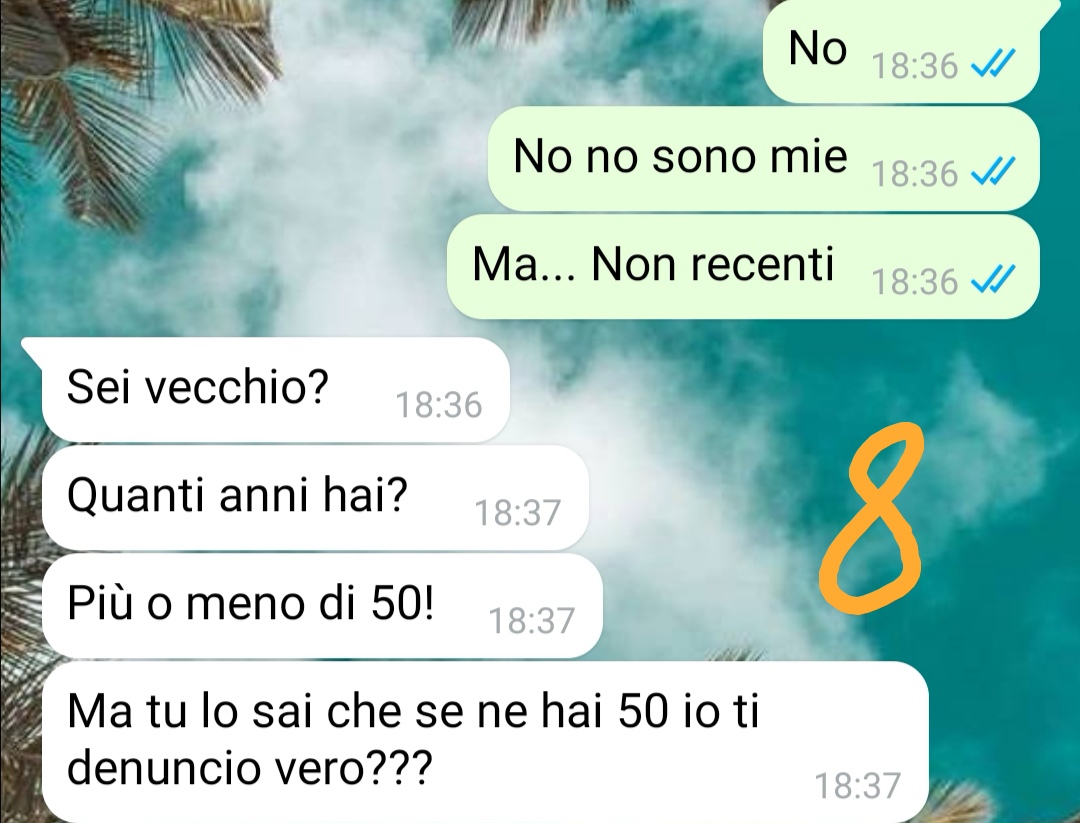Select the "No no sono mie" message bubble
This screenshot has width=1080, height=823.
763,158
